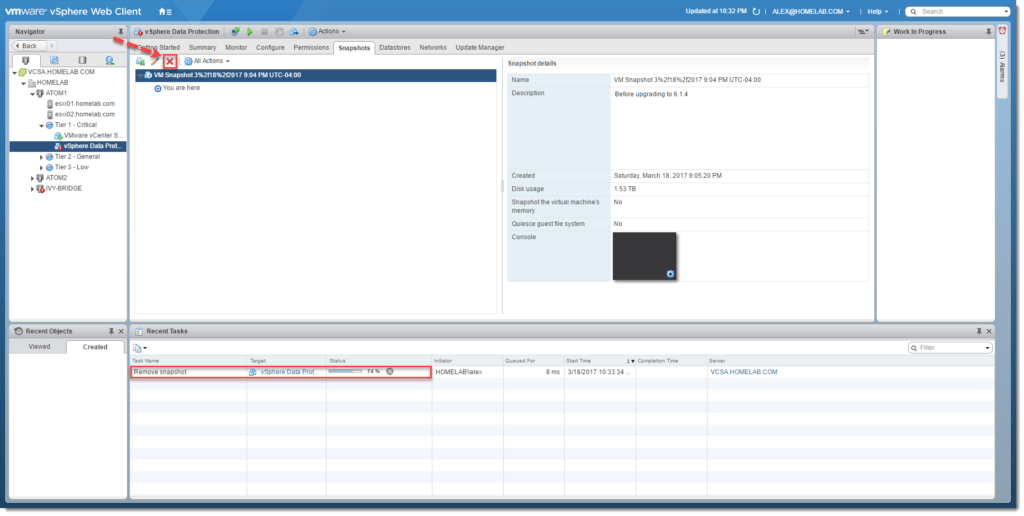Switch to the Update Manager tab
This screenshot has height=516, width=1024.
point(479,48)
